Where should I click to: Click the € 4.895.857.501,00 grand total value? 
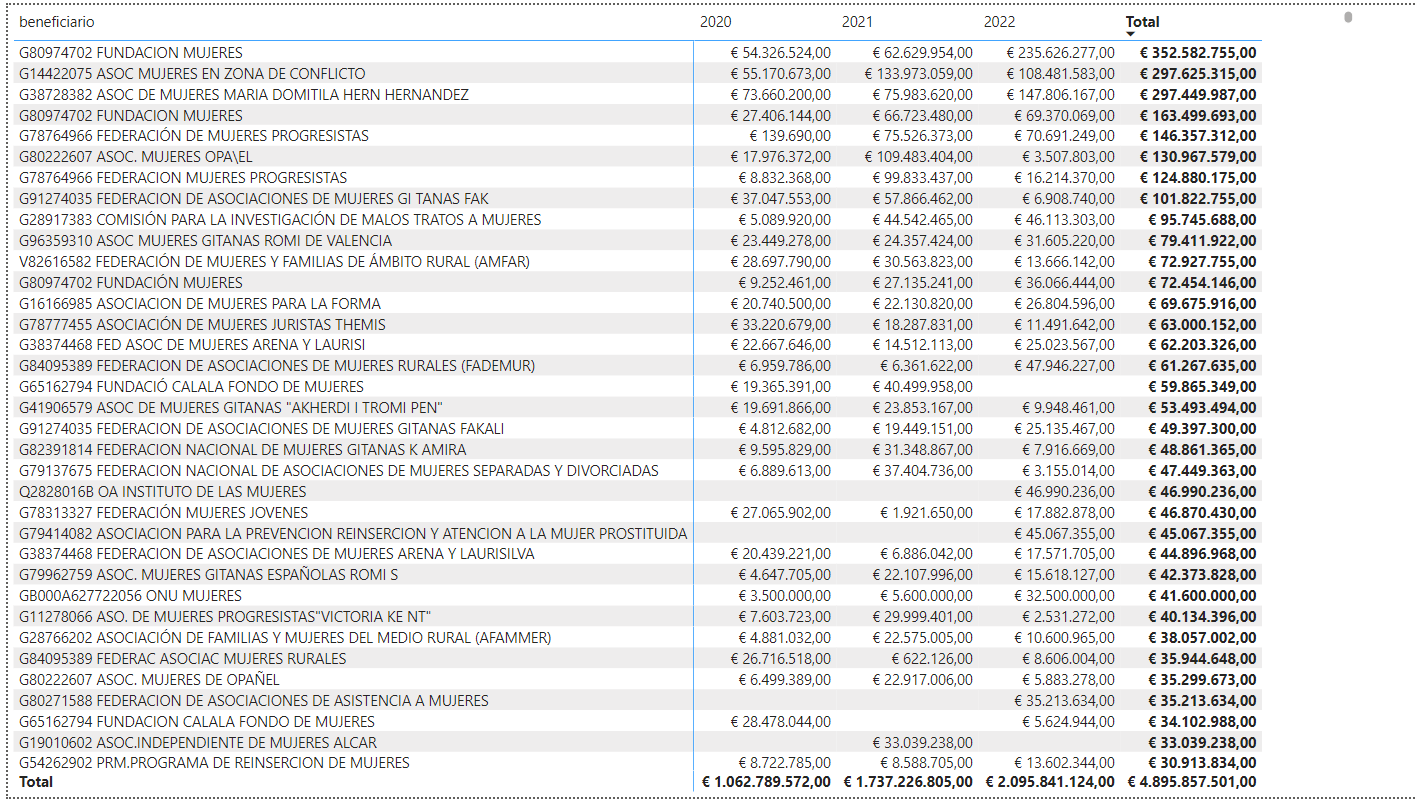(1192, 781)
